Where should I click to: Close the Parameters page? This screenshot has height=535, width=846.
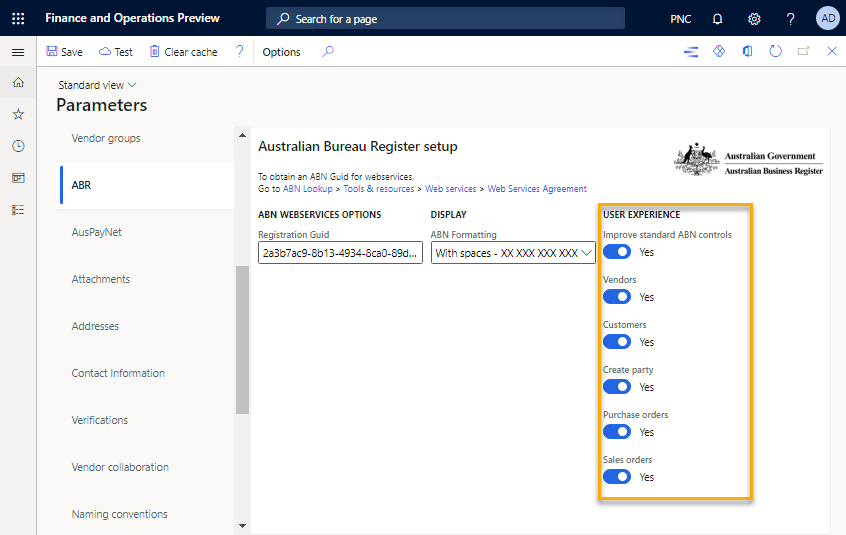[832, 51]
